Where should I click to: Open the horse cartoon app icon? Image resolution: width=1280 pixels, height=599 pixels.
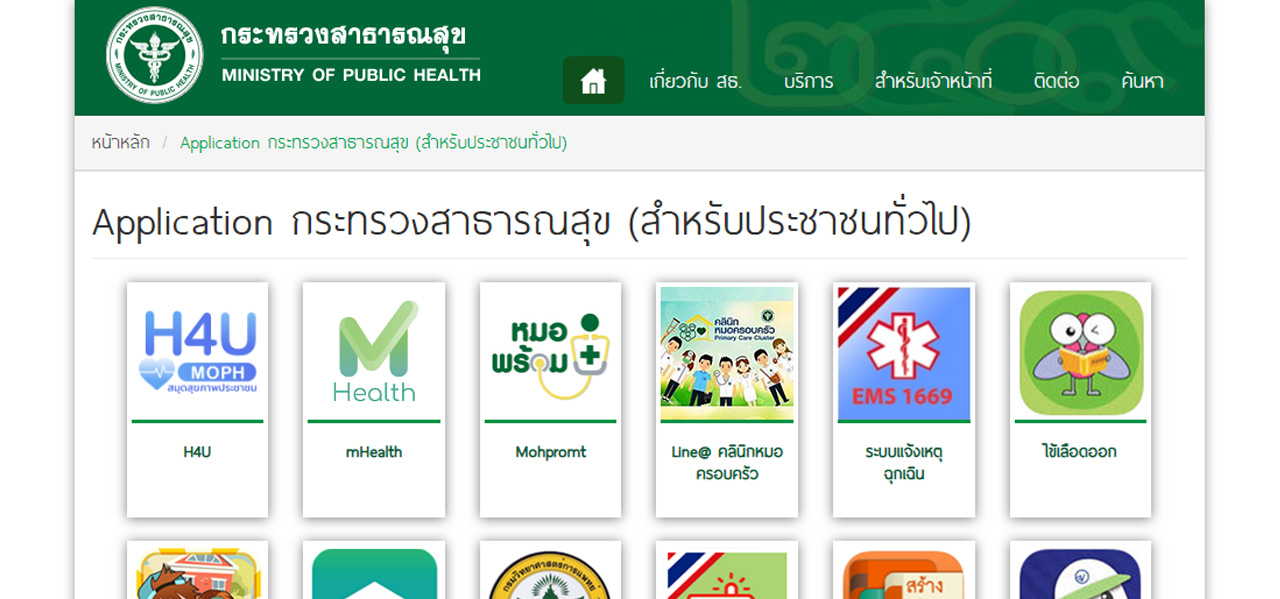coord(197,572)
